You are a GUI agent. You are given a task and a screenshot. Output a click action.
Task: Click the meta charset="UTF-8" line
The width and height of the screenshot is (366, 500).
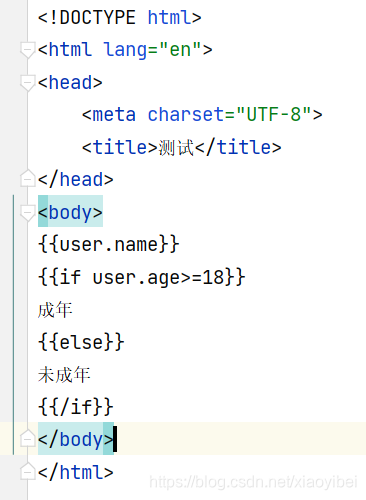pos(202,115)
